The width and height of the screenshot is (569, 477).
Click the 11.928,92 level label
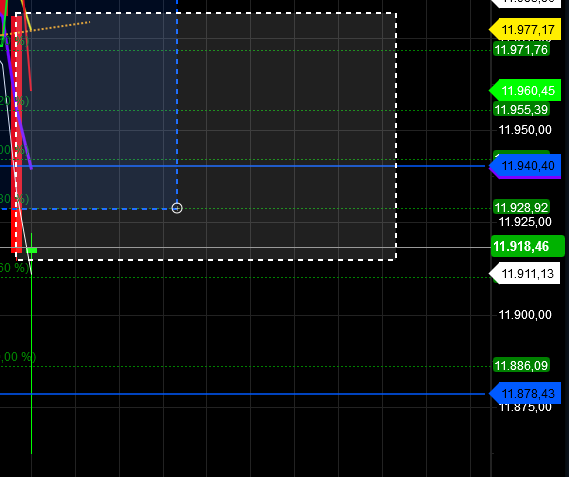coord(521,207)
